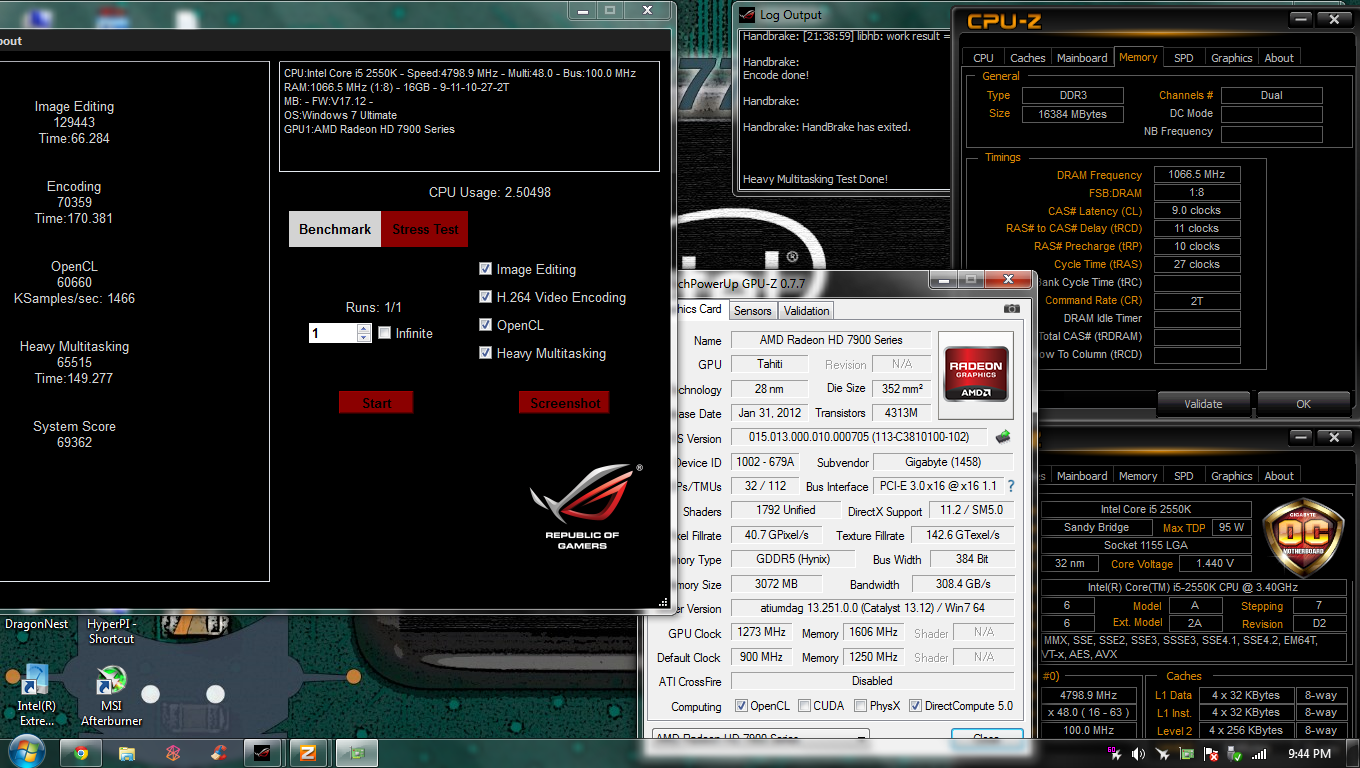Viewport: 1360px width, 768px height.
Task: Switch to the Benchmark tab
Action: coord(335,229)
